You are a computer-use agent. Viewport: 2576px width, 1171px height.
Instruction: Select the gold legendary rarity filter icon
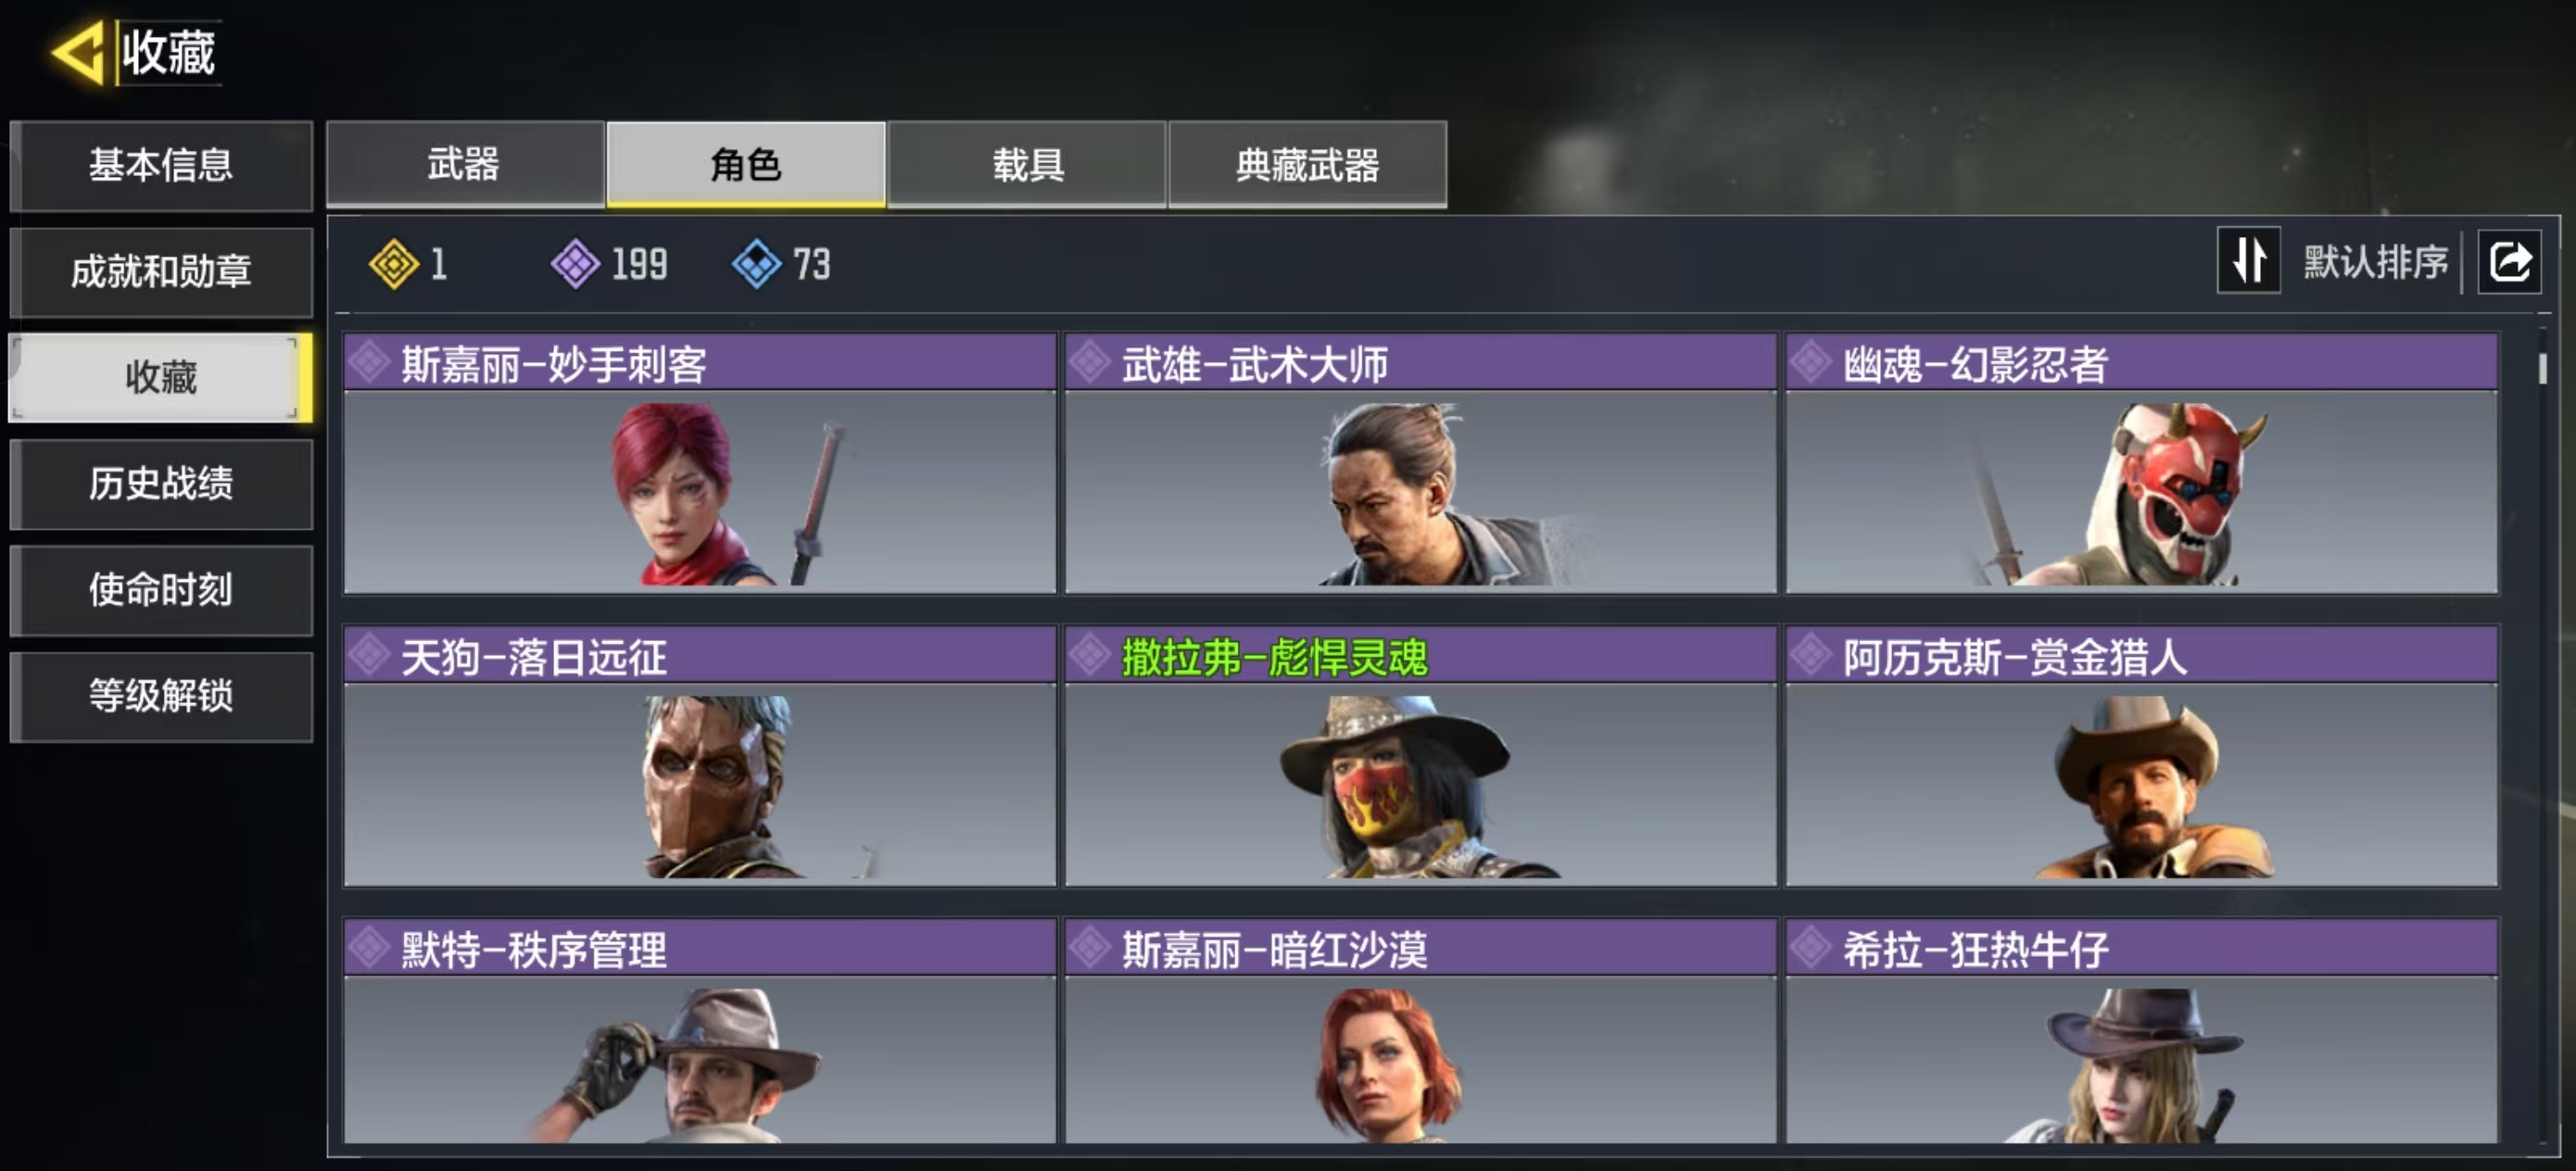(x=393, y=264)
